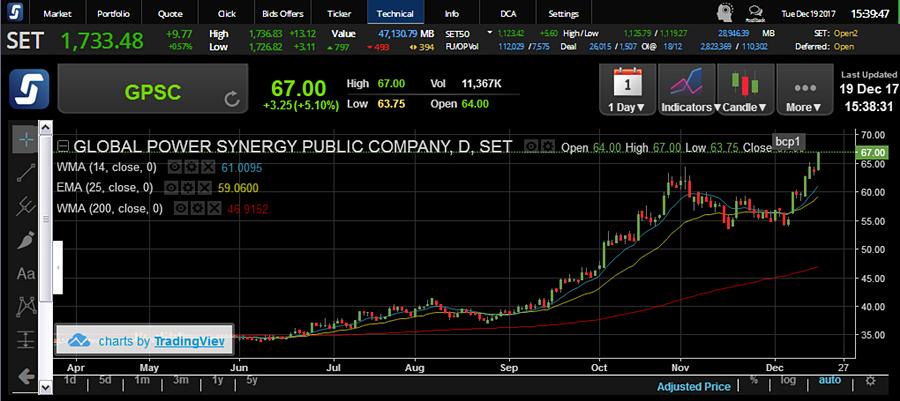Viewport: 900px width, 401px height.
Task: Follow the TradingView link
Action: pos(189,341)
